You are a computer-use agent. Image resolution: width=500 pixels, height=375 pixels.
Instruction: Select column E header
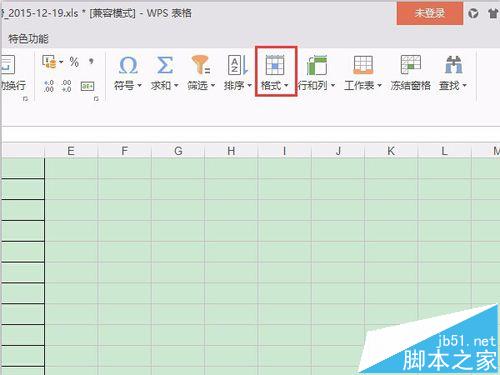[71, 151]
